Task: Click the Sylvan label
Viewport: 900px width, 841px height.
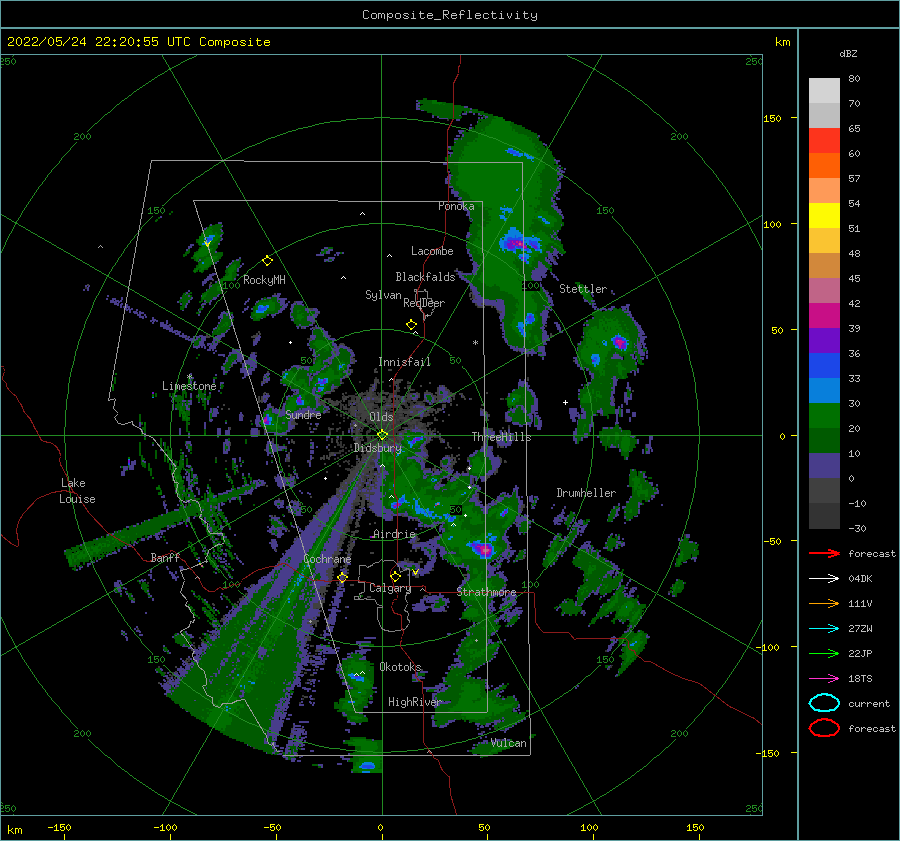Action: pyautogui.click(x=383, y=295)
